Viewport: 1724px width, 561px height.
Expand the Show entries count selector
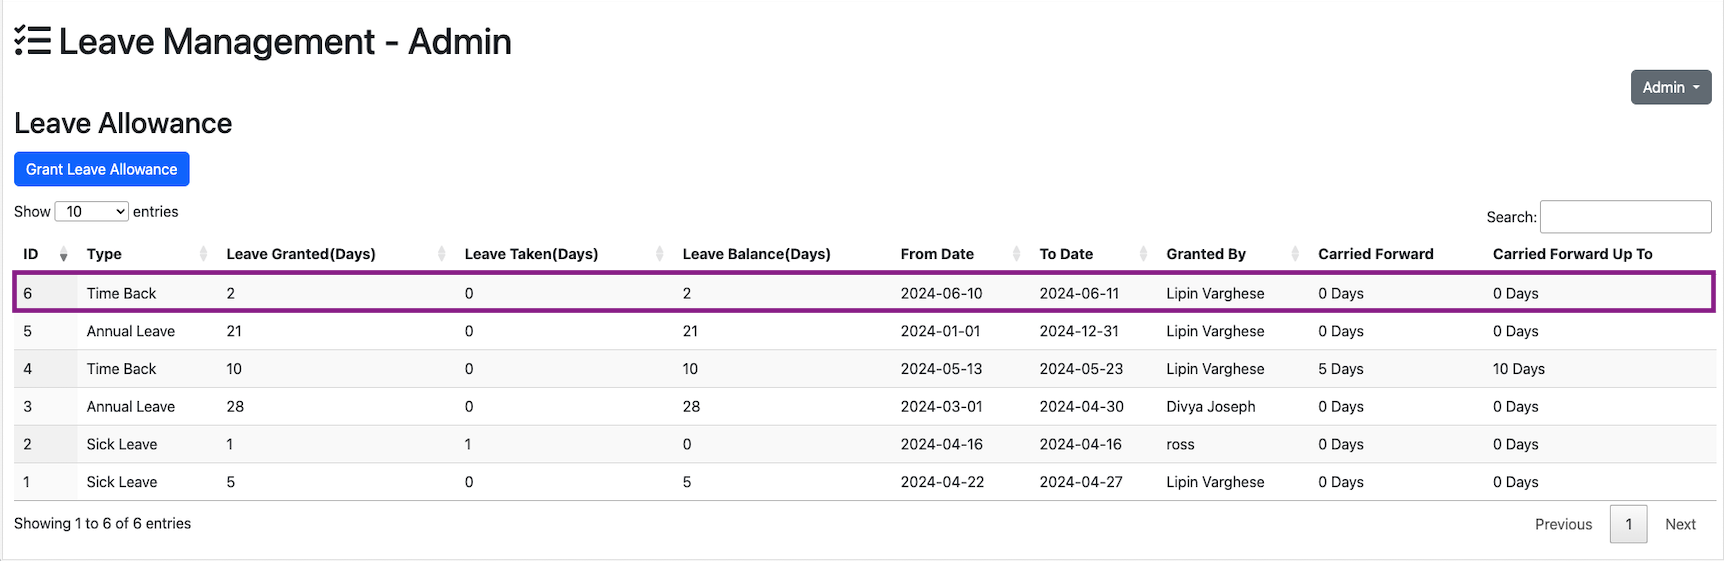[x=91, y=212]
